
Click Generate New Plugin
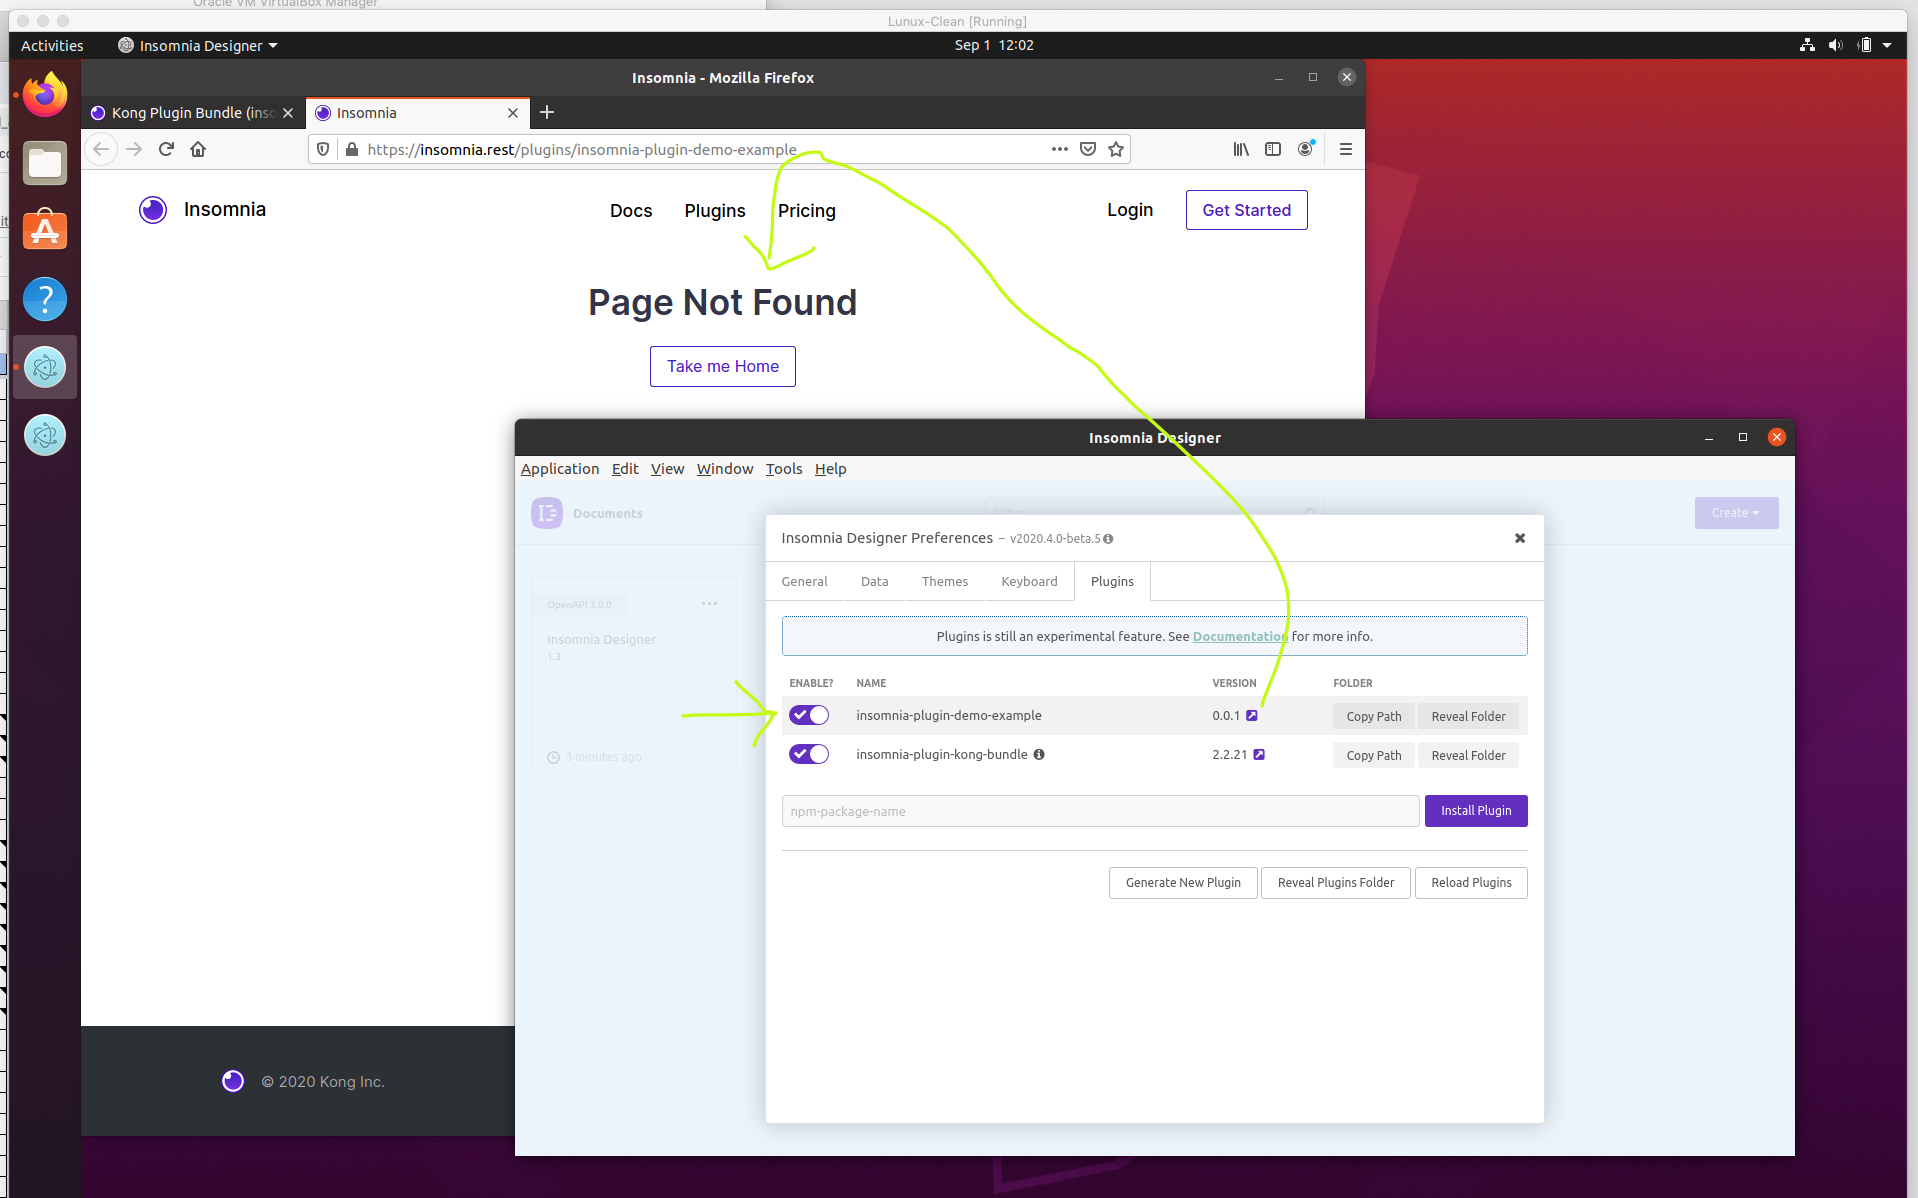(1183, 882)
